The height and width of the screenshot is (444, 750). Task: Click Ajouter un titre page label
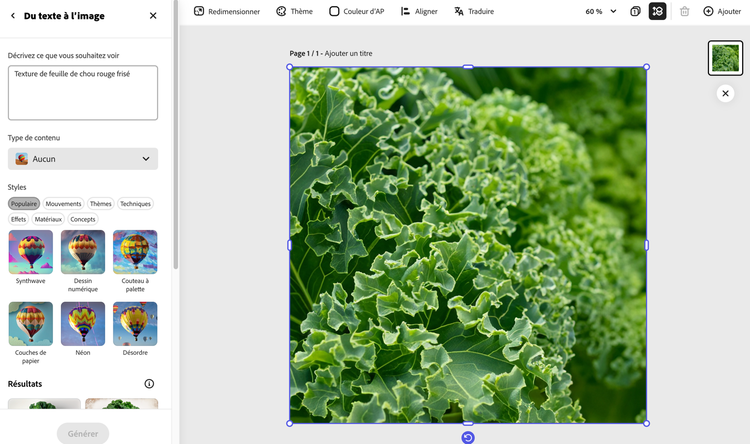pyautogui.click(x=348, y=54)
